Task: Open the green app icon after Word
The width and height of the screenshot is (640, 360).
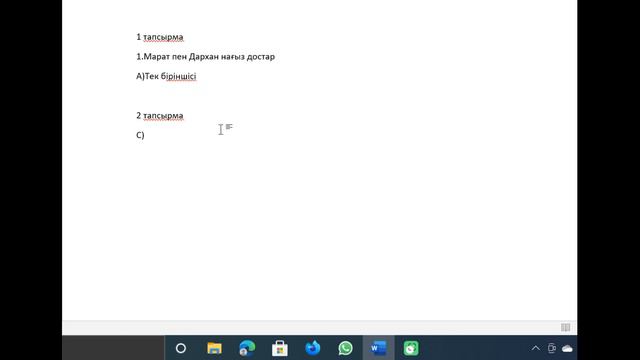Action: (411, 348)
